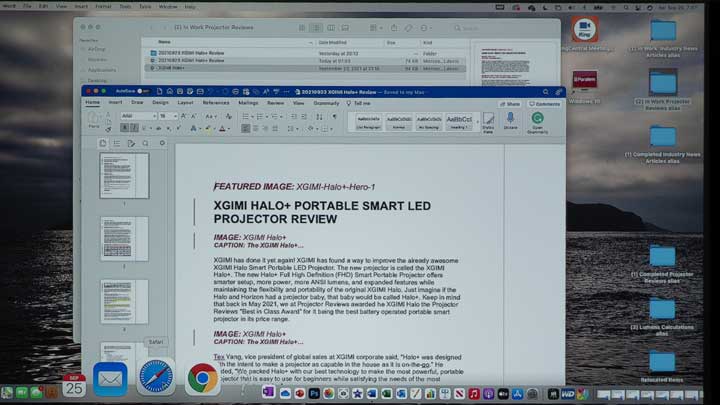
Task: Select the Finder list view icon
Action: coord(316,28)
